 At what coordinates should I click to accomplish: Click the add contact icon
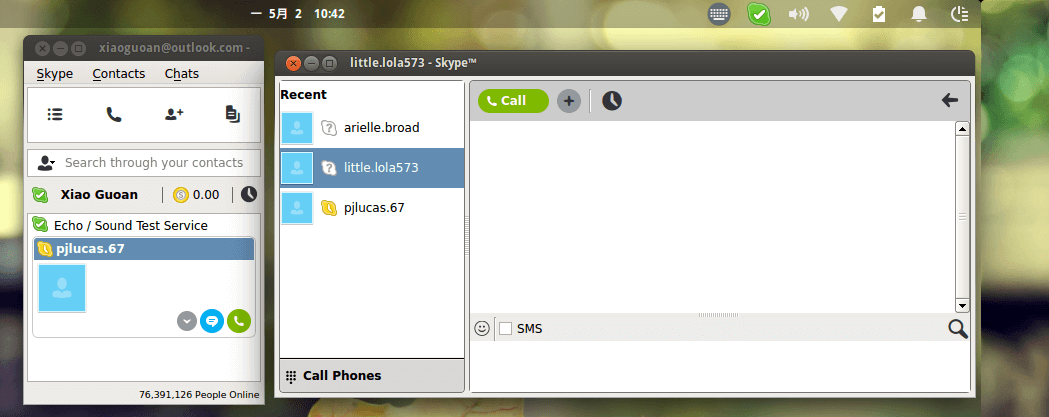coord(174,114)
